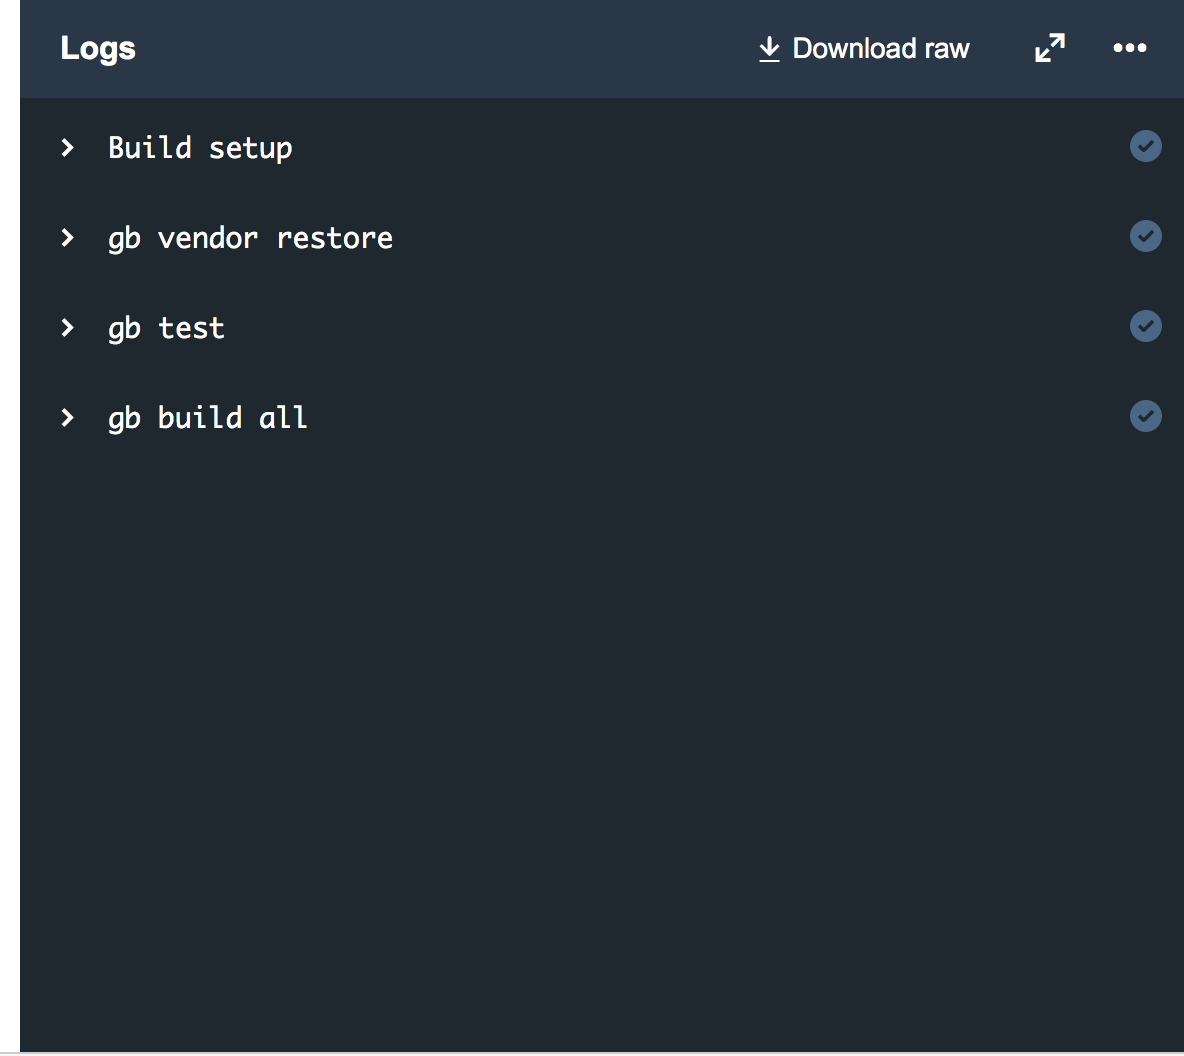Click the Logs panel heading
This screenshot has width=1184, height=1056.
point(98,49)
